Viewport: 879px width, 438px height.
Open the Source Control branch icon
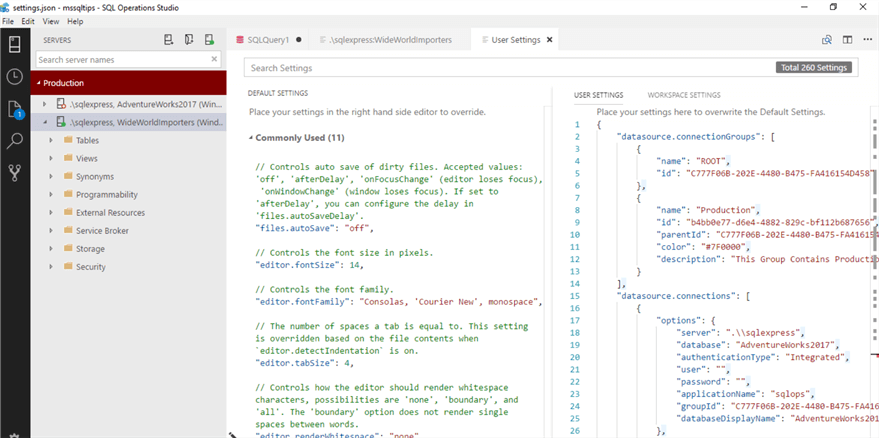pyautogui.click(x=15, y=173)
